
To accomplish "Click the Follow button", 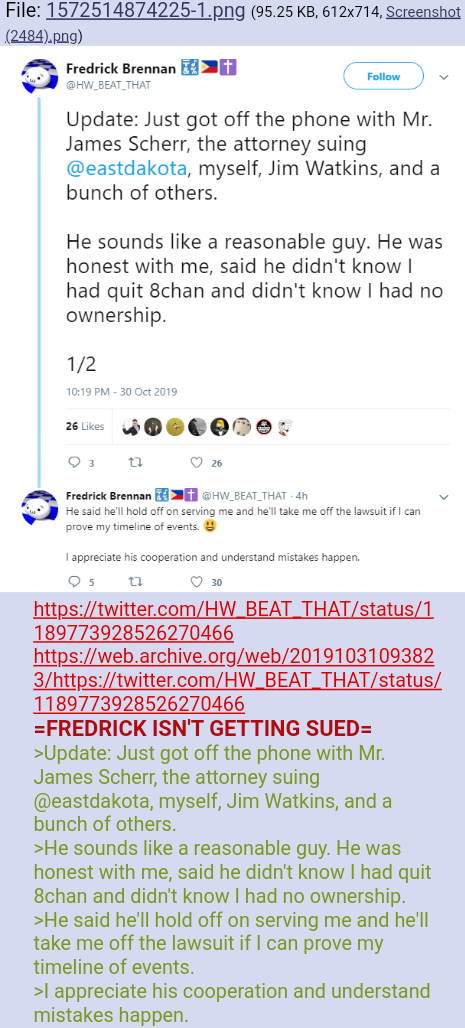I will pos(384,77).
